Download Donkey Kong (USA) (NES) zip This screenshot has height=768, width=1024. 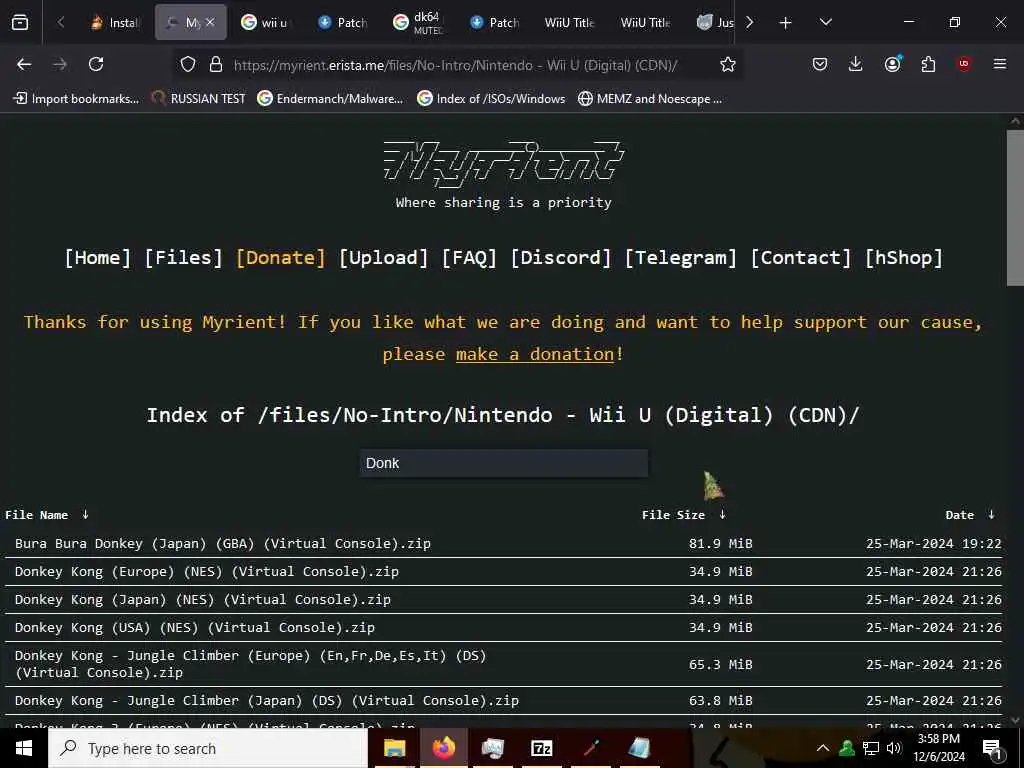point(195,628)
